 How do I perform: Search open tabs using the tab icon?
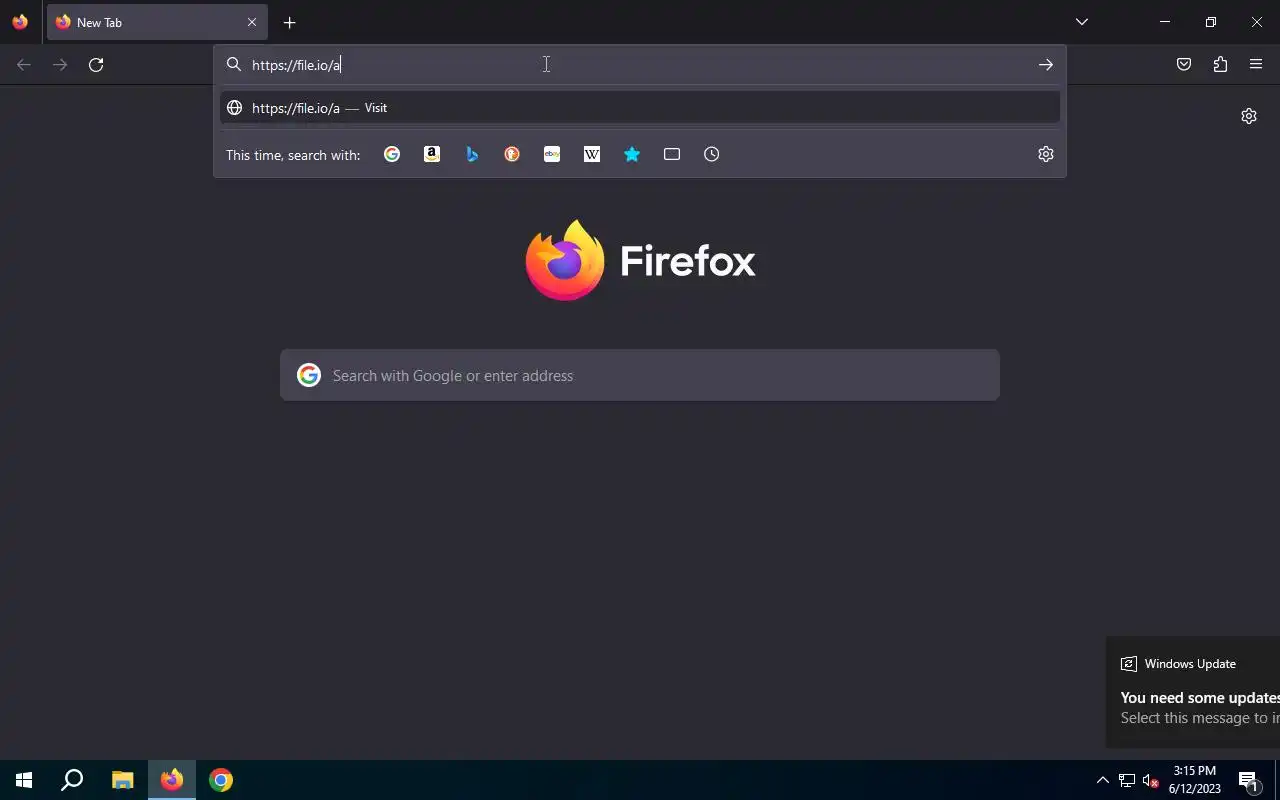click(672, 154)
